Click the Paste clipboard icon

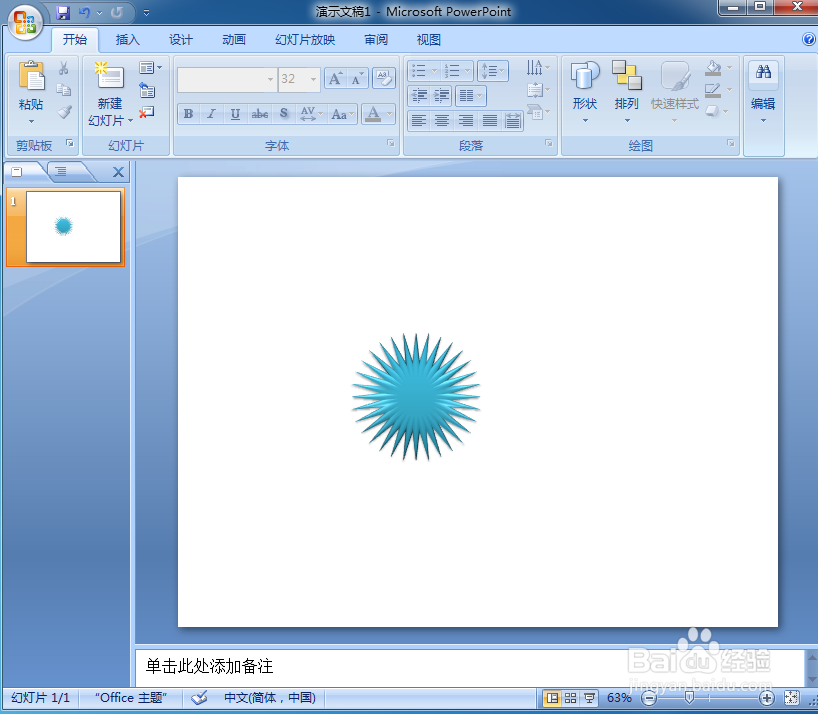coord(31,76)
